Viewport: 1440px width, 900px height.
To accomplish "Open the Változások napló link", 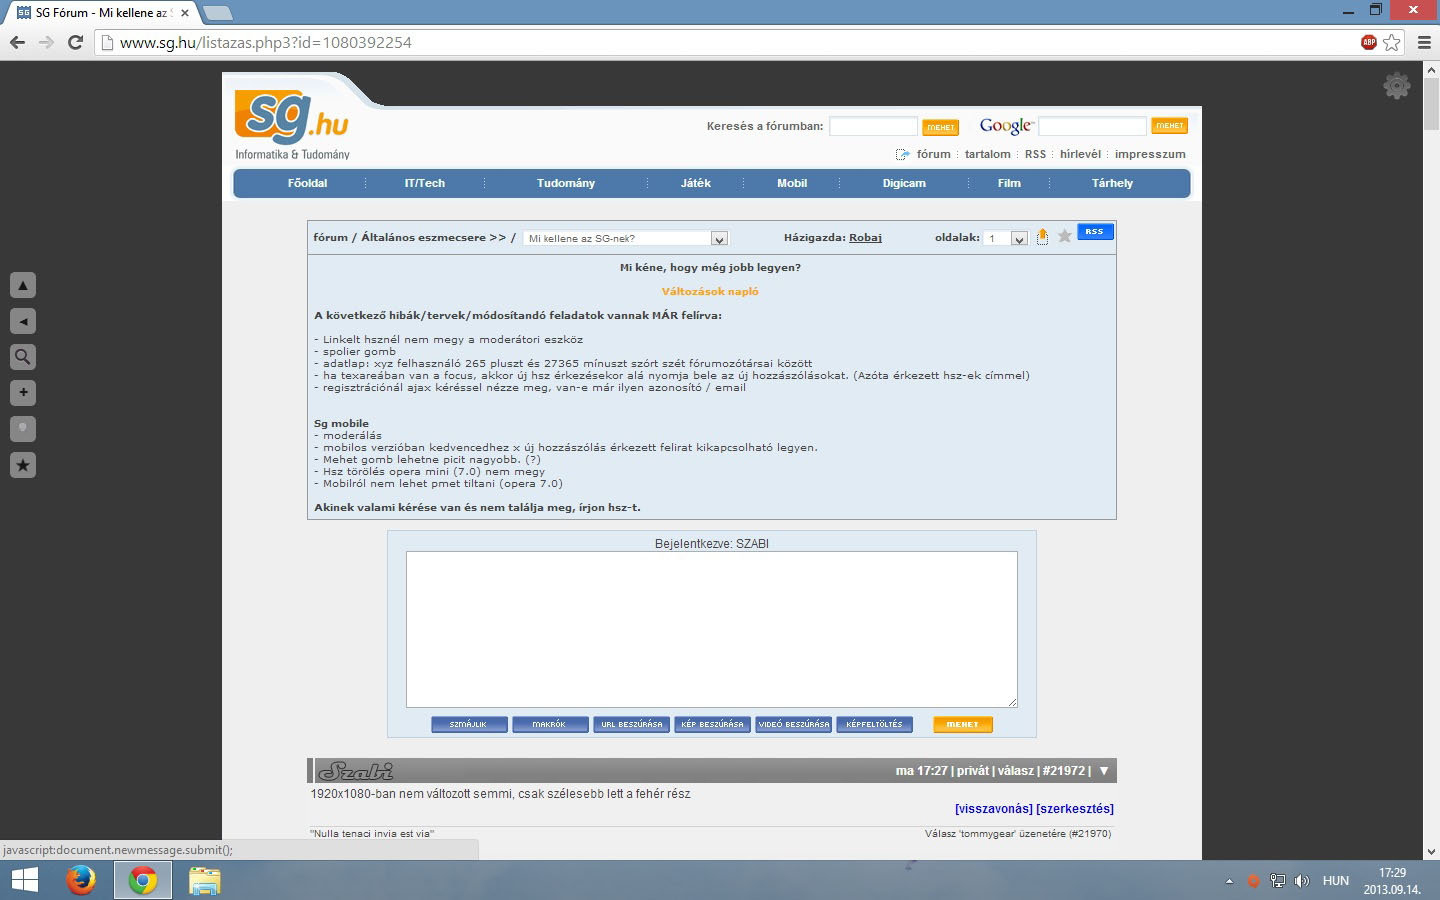I will [710, 292].
